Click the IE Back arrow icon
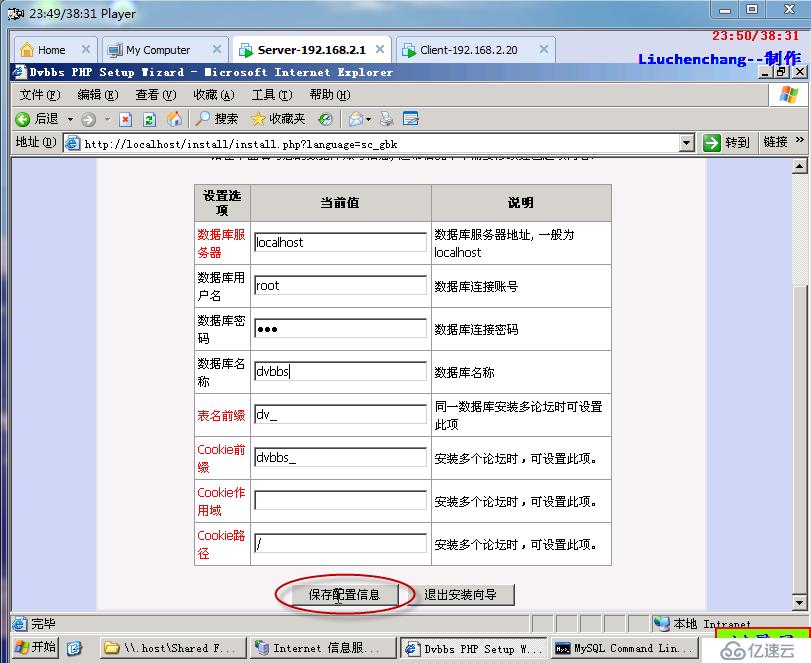The height and width of the screenshot is (663, 811). pos(22,119)
